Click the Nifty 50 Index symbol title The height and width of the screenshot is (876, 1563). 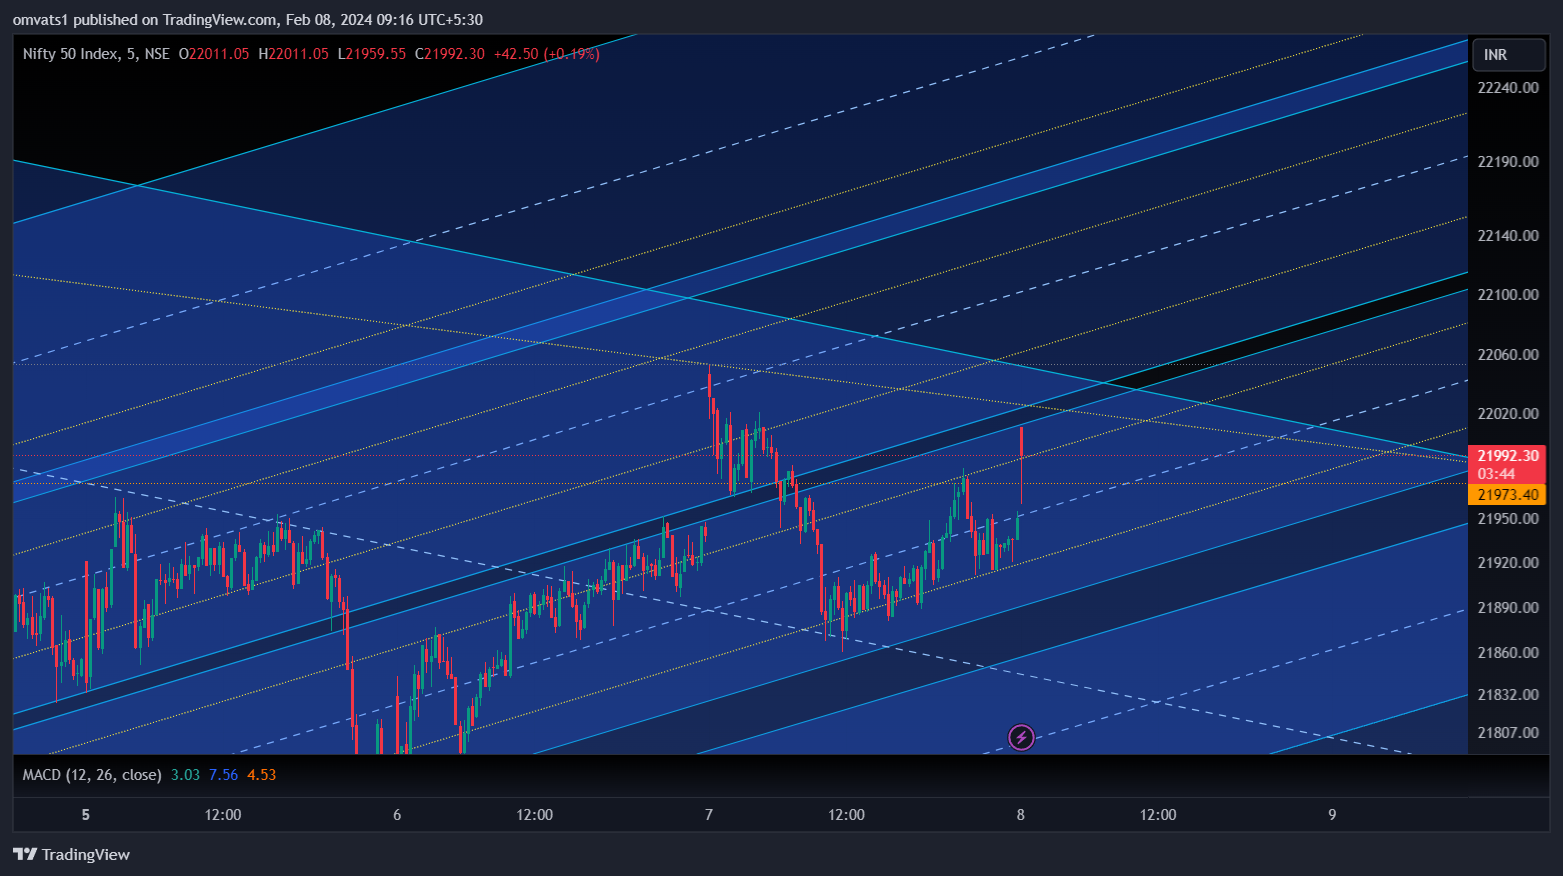(96, 54)
